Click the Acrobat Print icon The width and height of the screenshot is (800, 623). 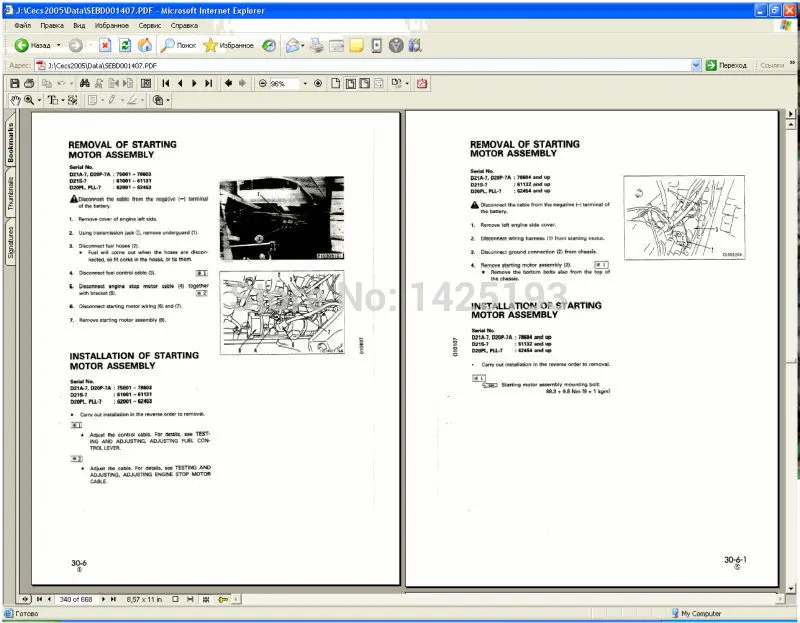click(29, 83)
